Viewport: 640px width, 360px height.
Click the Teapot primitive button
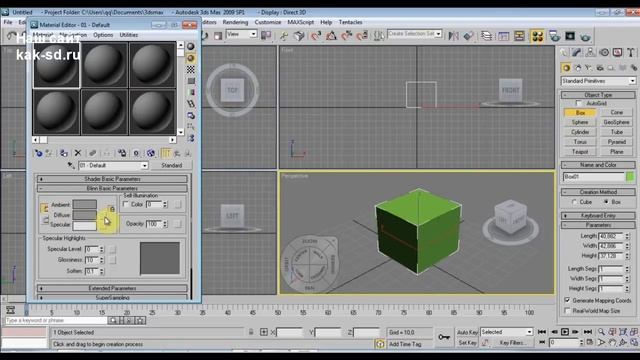(580, 151)
